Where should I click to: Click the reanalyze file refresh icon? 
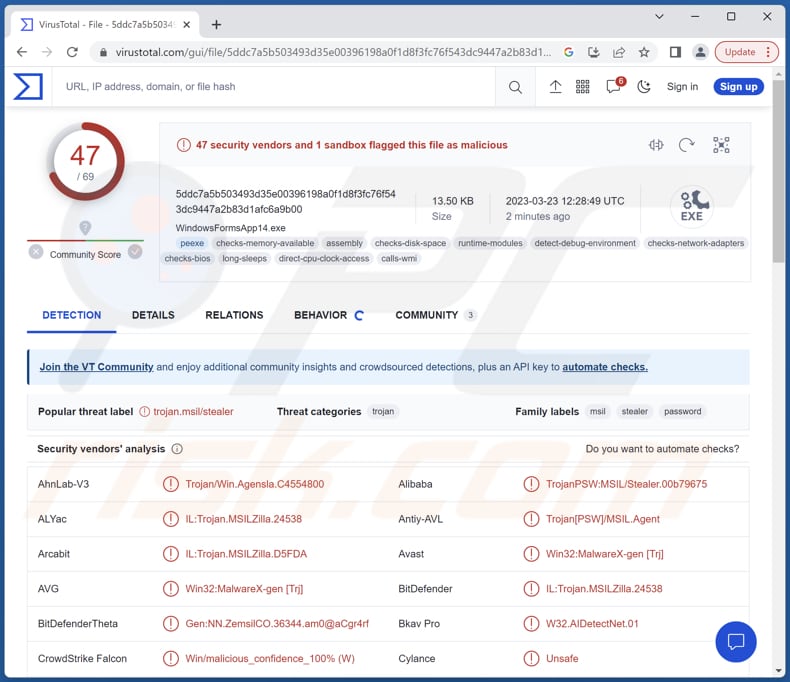(686, 145)
